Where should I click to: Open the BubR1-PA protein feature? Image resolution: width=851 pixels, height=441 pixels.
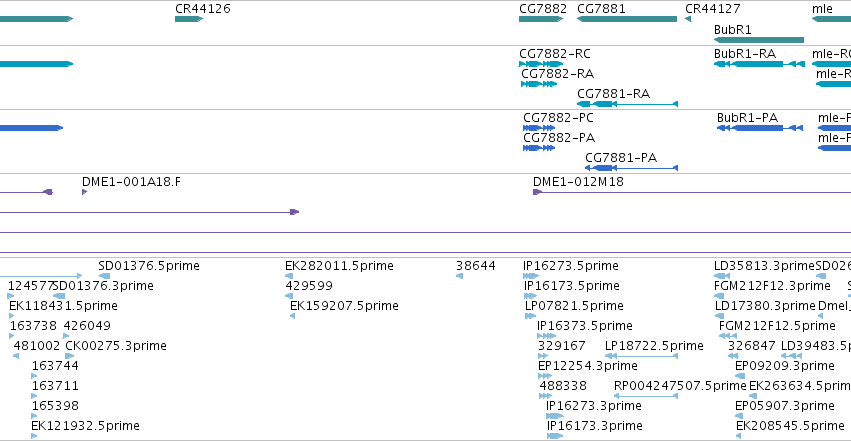(760, 128)
